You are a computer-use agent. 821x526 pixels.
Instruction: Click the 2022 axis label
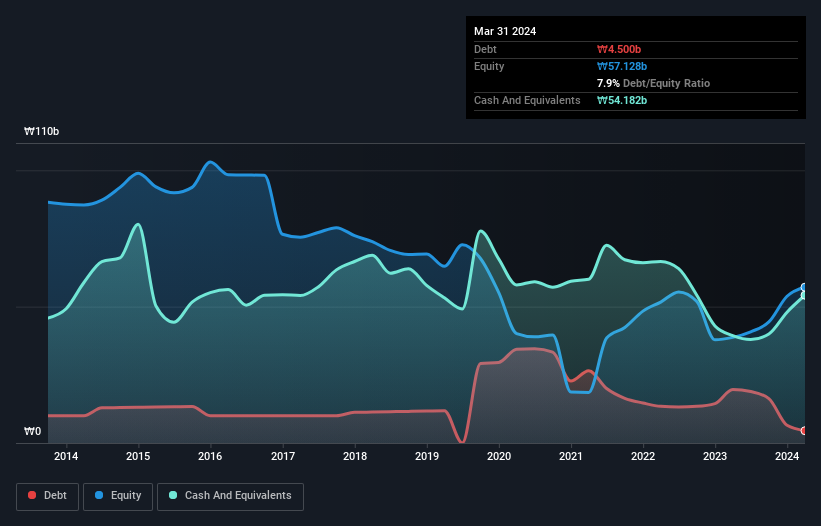point(643,456)
